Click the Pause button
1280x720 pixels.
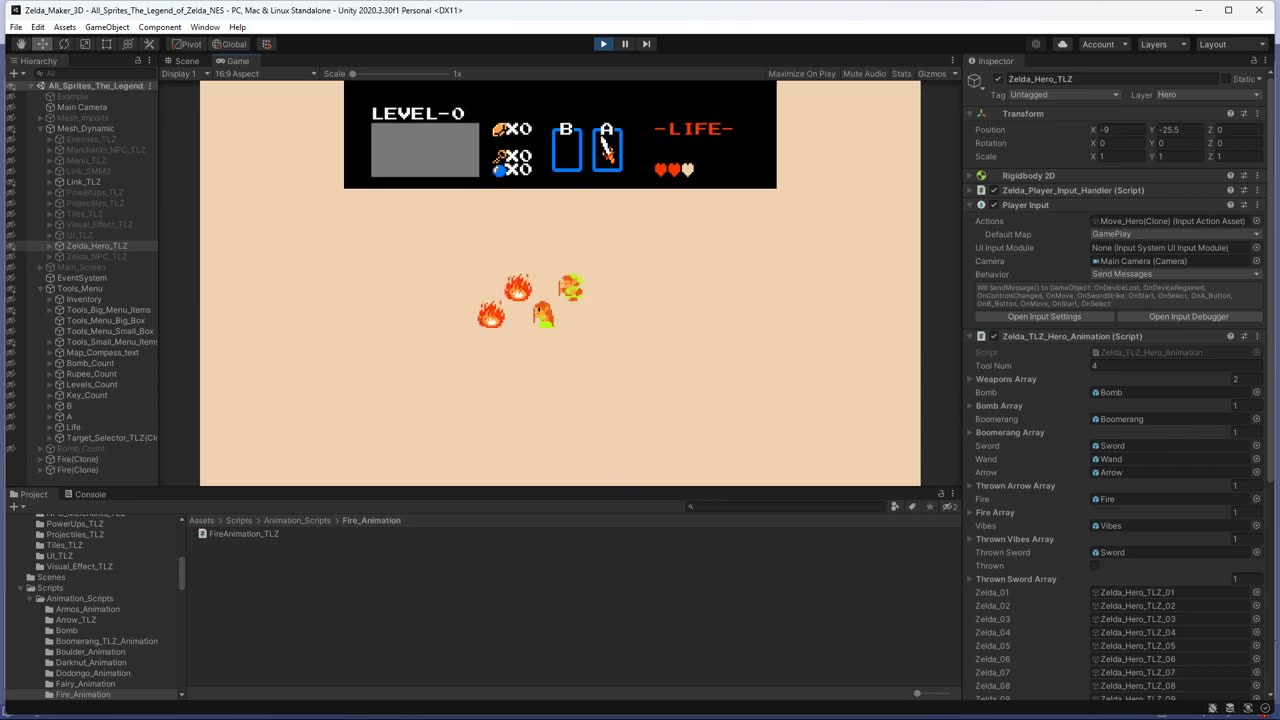(x=625, y=44)
